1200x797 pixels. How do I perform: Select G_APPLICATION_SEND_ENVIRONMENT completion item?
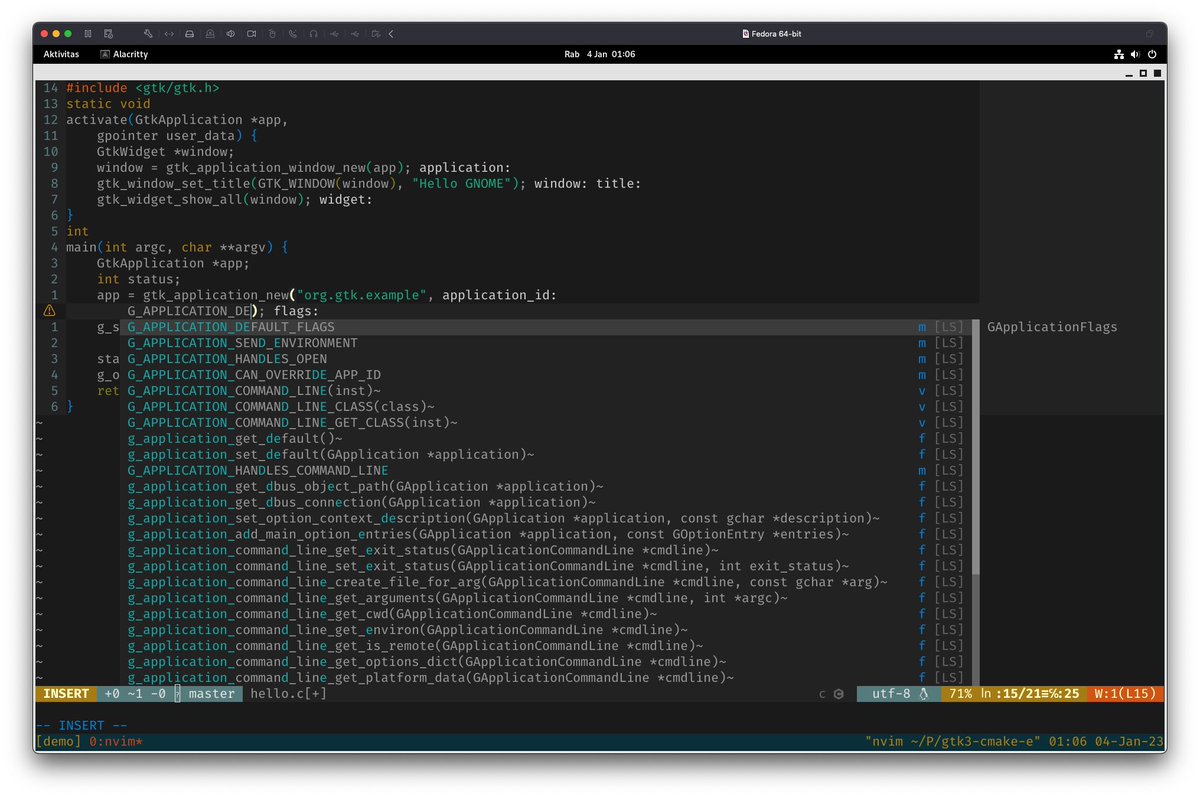[x=546, y=343]
